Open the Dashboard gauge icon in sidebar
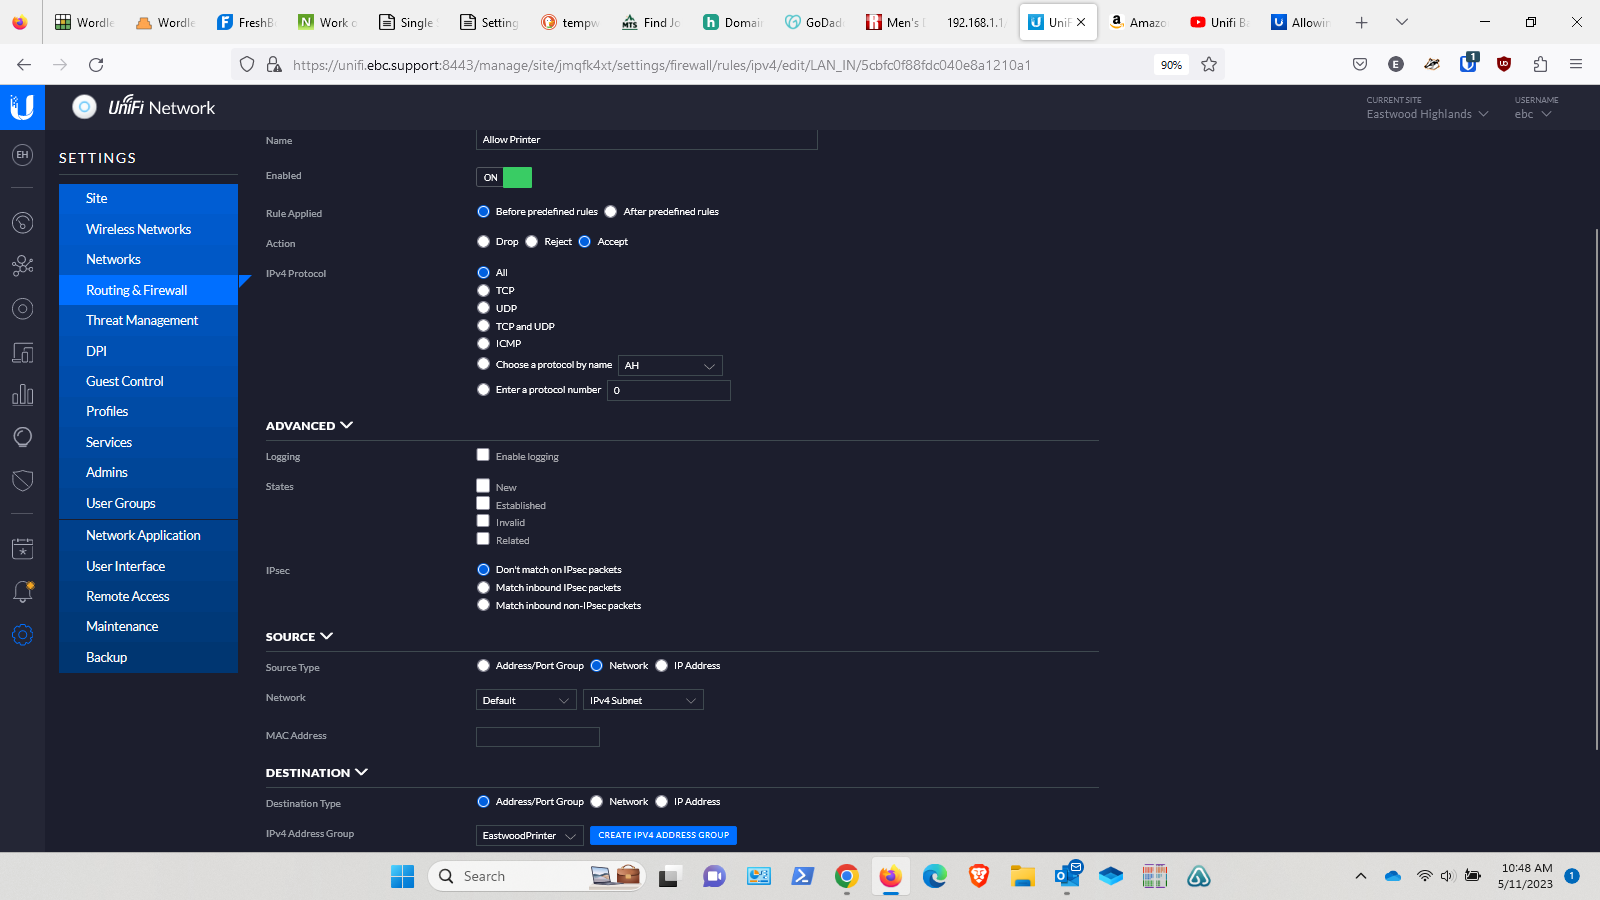Image resolution: width=1600 pixels, height=900 pixels. coord(22,223)
